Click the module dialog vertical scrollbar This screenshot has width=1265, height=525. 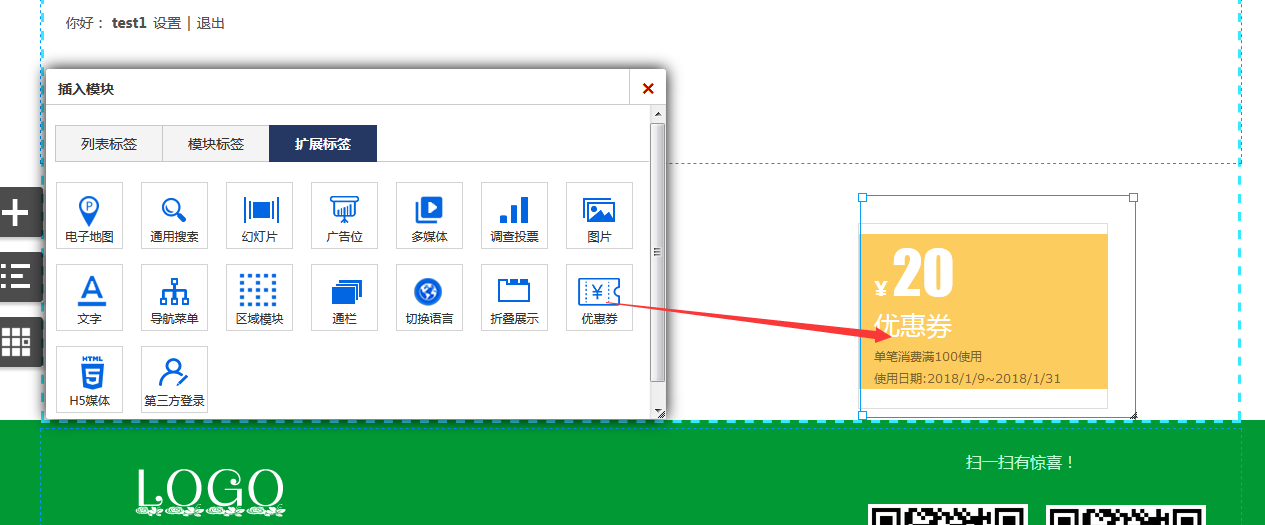(x=657, y=250)
